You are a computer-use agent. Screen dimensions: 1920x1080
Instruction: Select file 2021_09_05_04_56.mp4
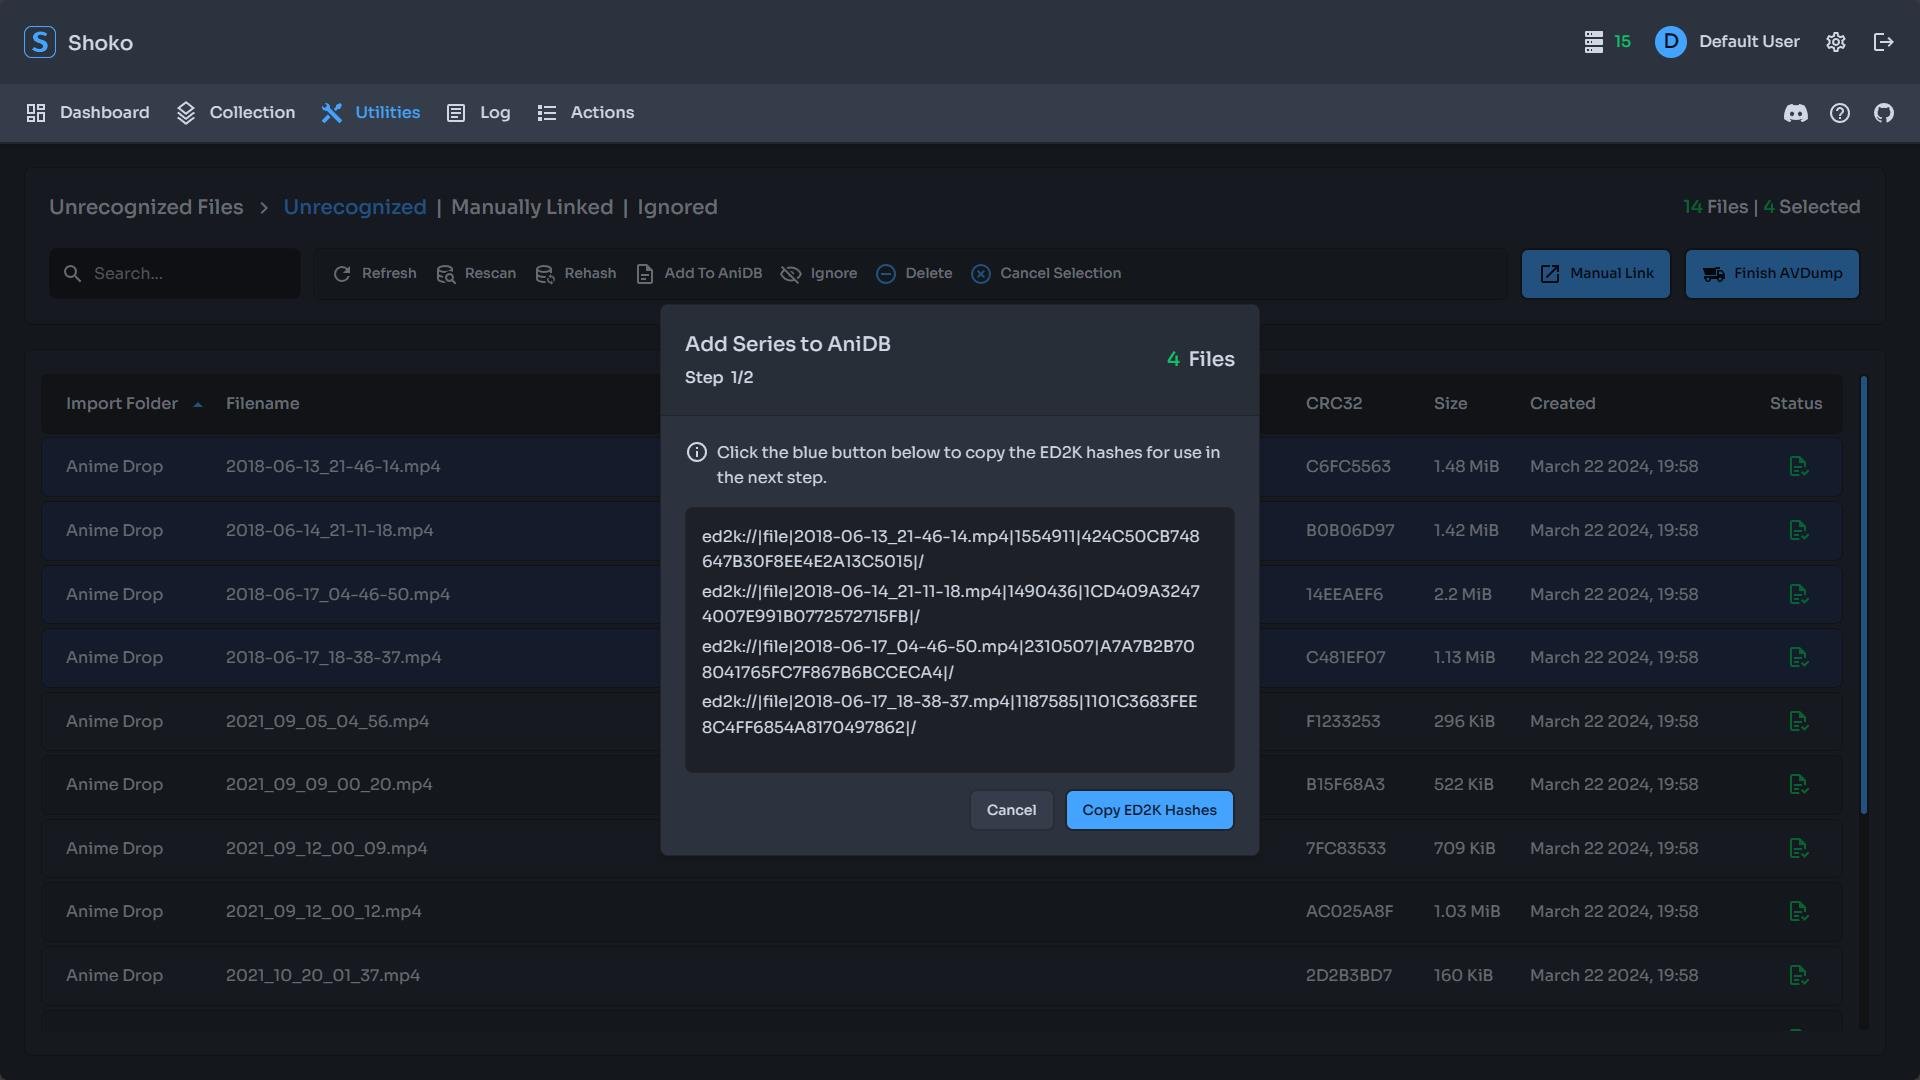coord(327,721)
